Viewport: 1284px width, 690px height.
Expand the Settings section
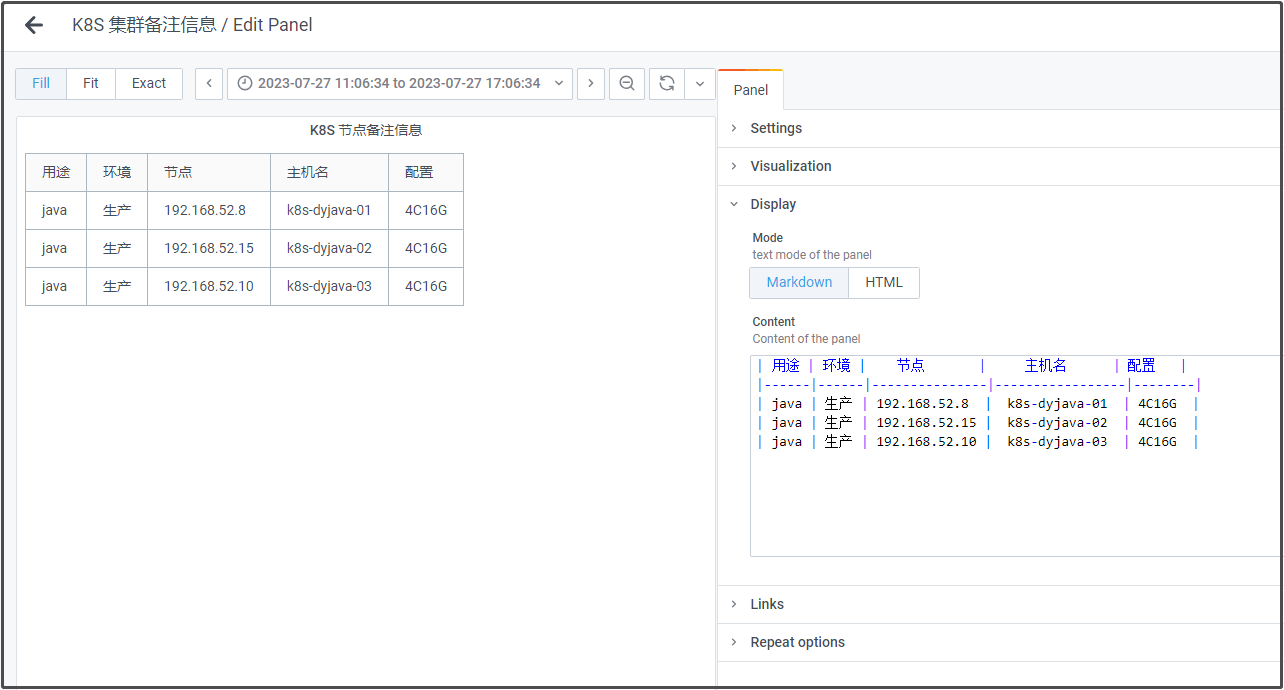coord(776,128)
